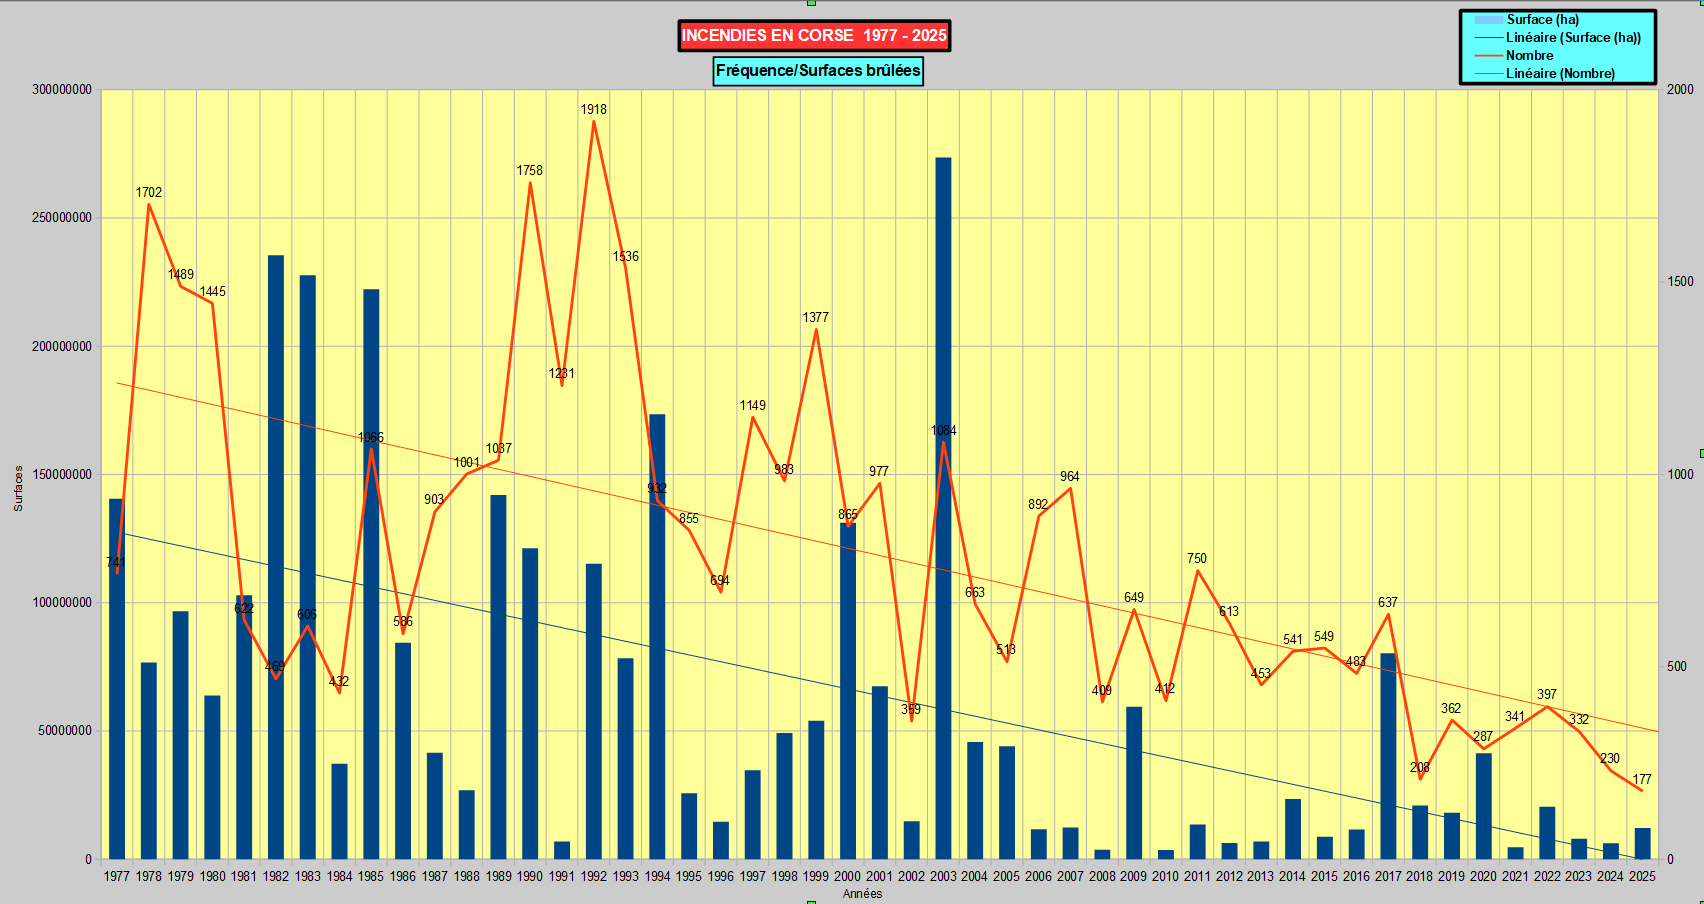
Task: Select the left axis value "250000000"
Action: click(62, 218)
